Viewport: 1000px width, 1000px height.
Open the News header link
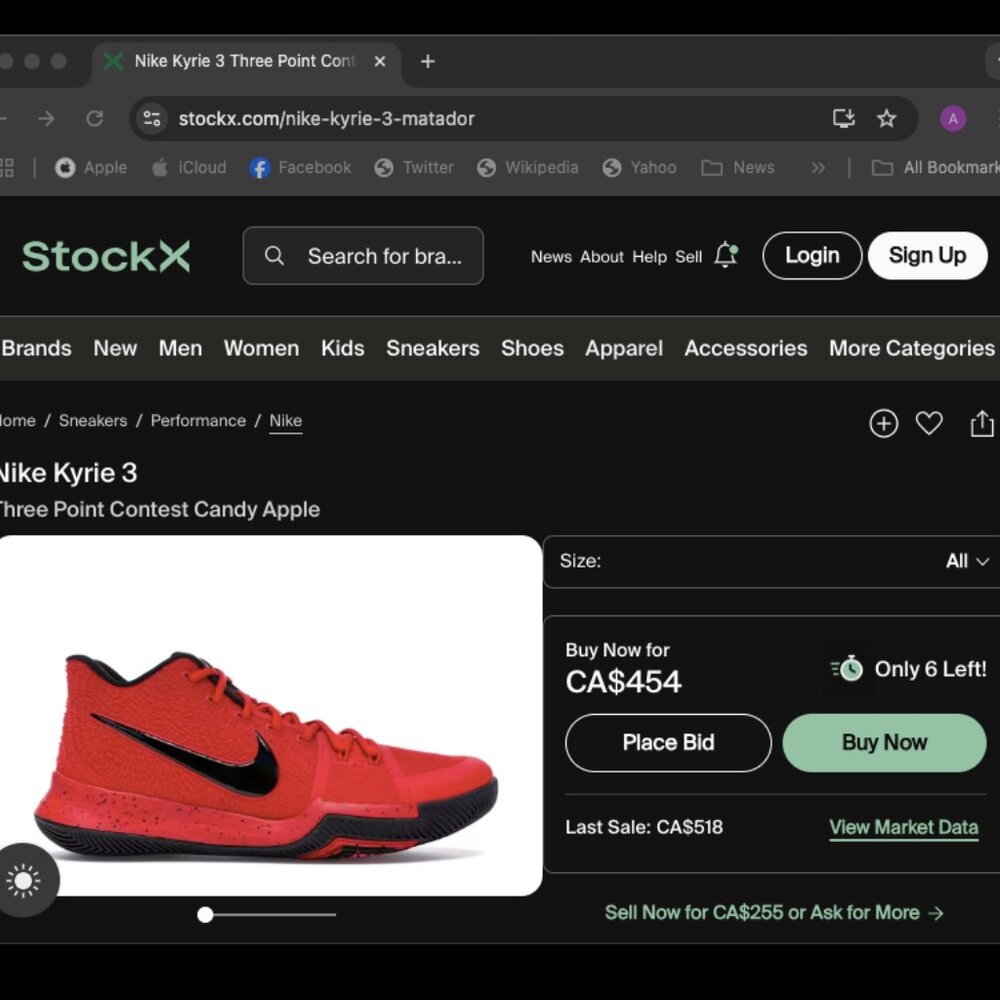[551, 257]
